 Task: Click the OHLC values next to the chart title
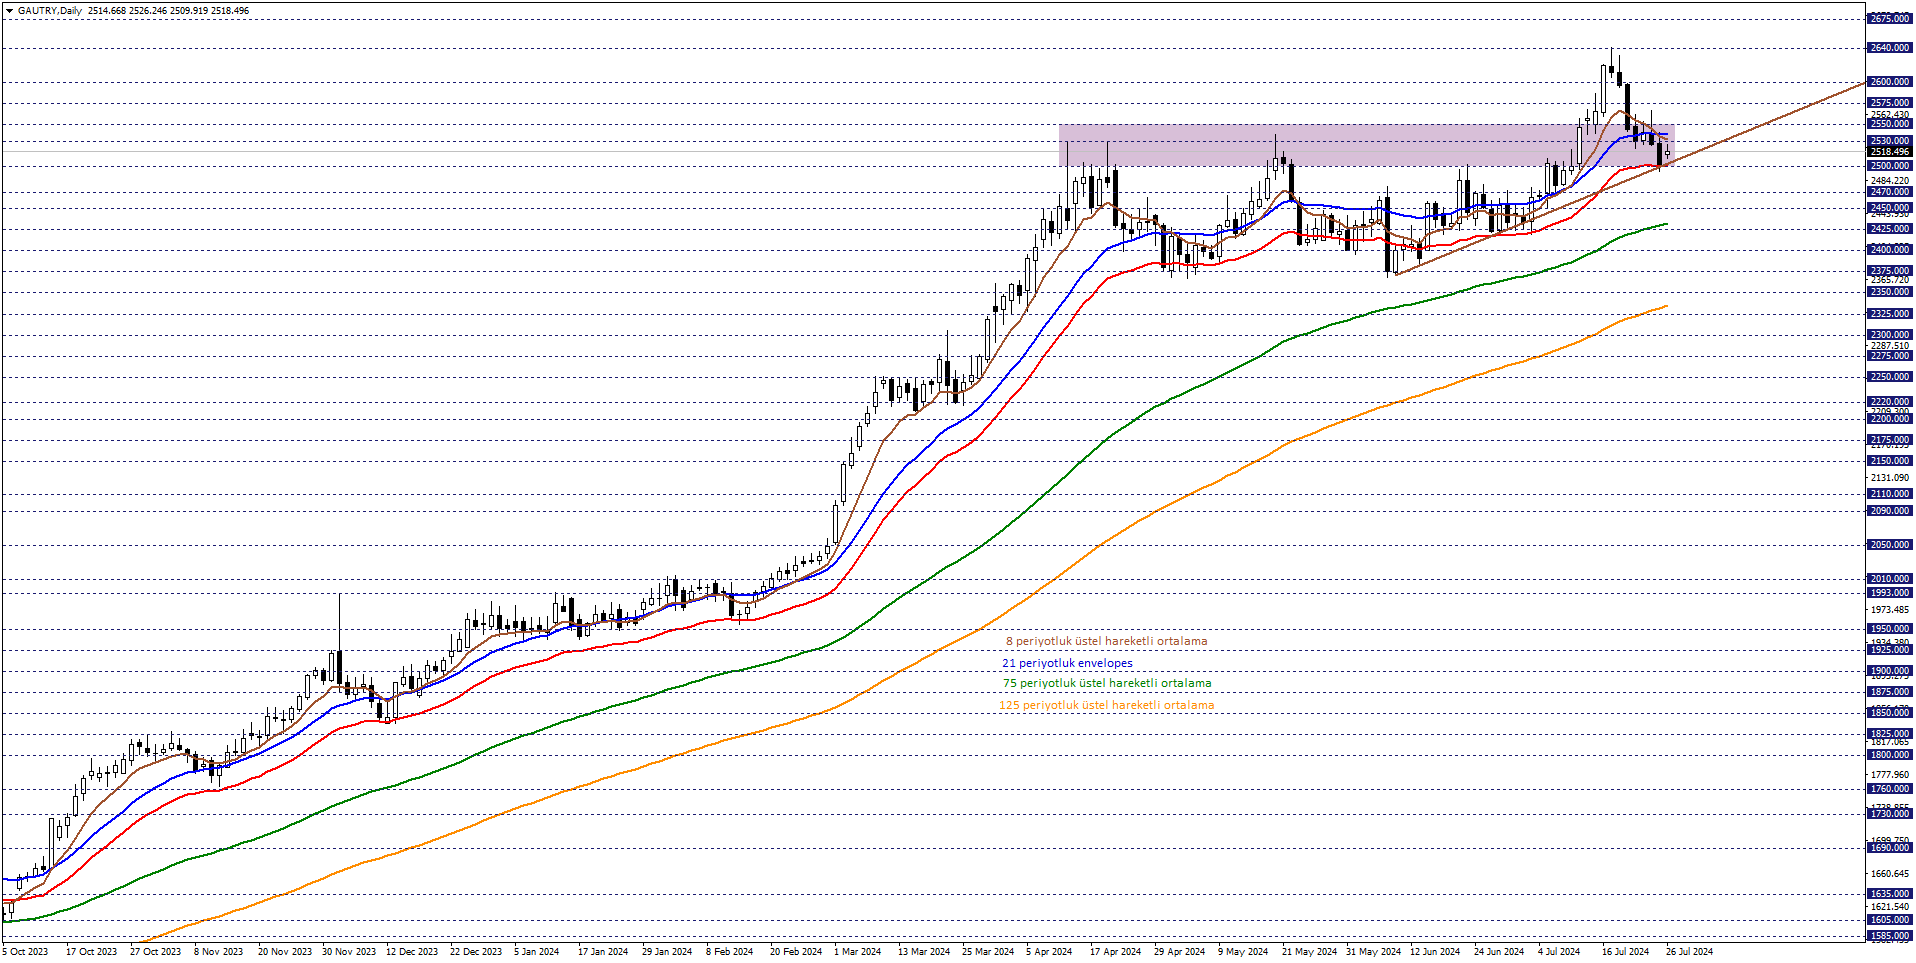(x=169, y=10)
